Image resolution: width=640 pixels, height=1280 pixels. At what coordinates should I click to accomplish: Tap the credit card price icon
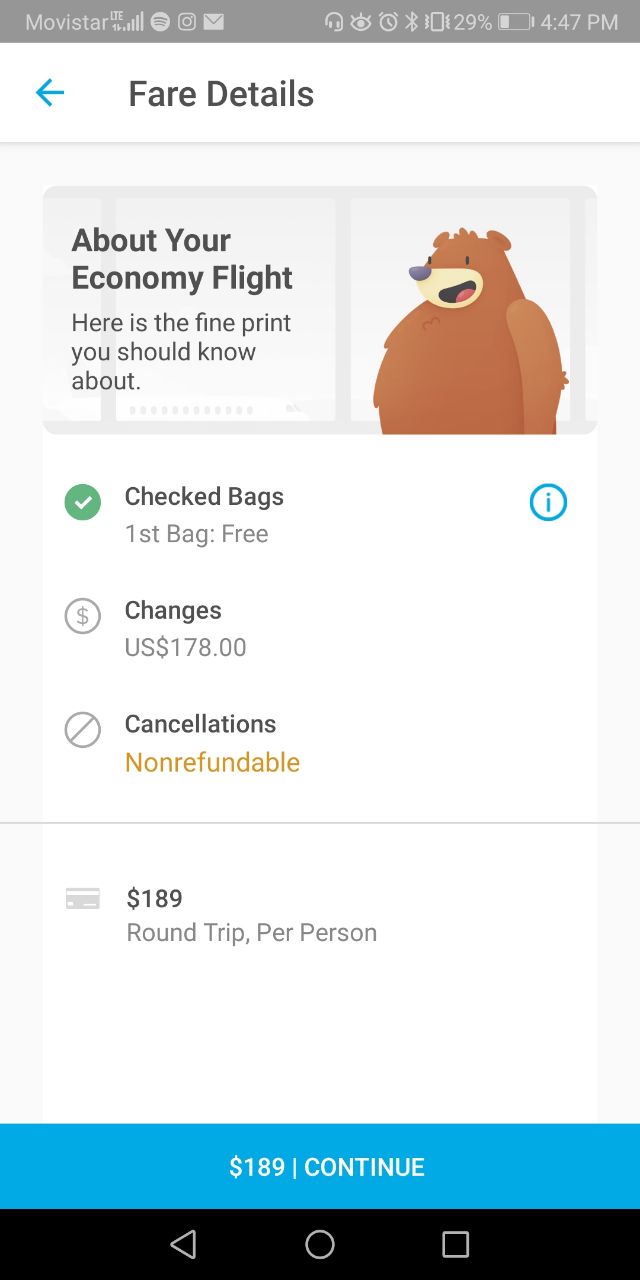coord(83,899)
